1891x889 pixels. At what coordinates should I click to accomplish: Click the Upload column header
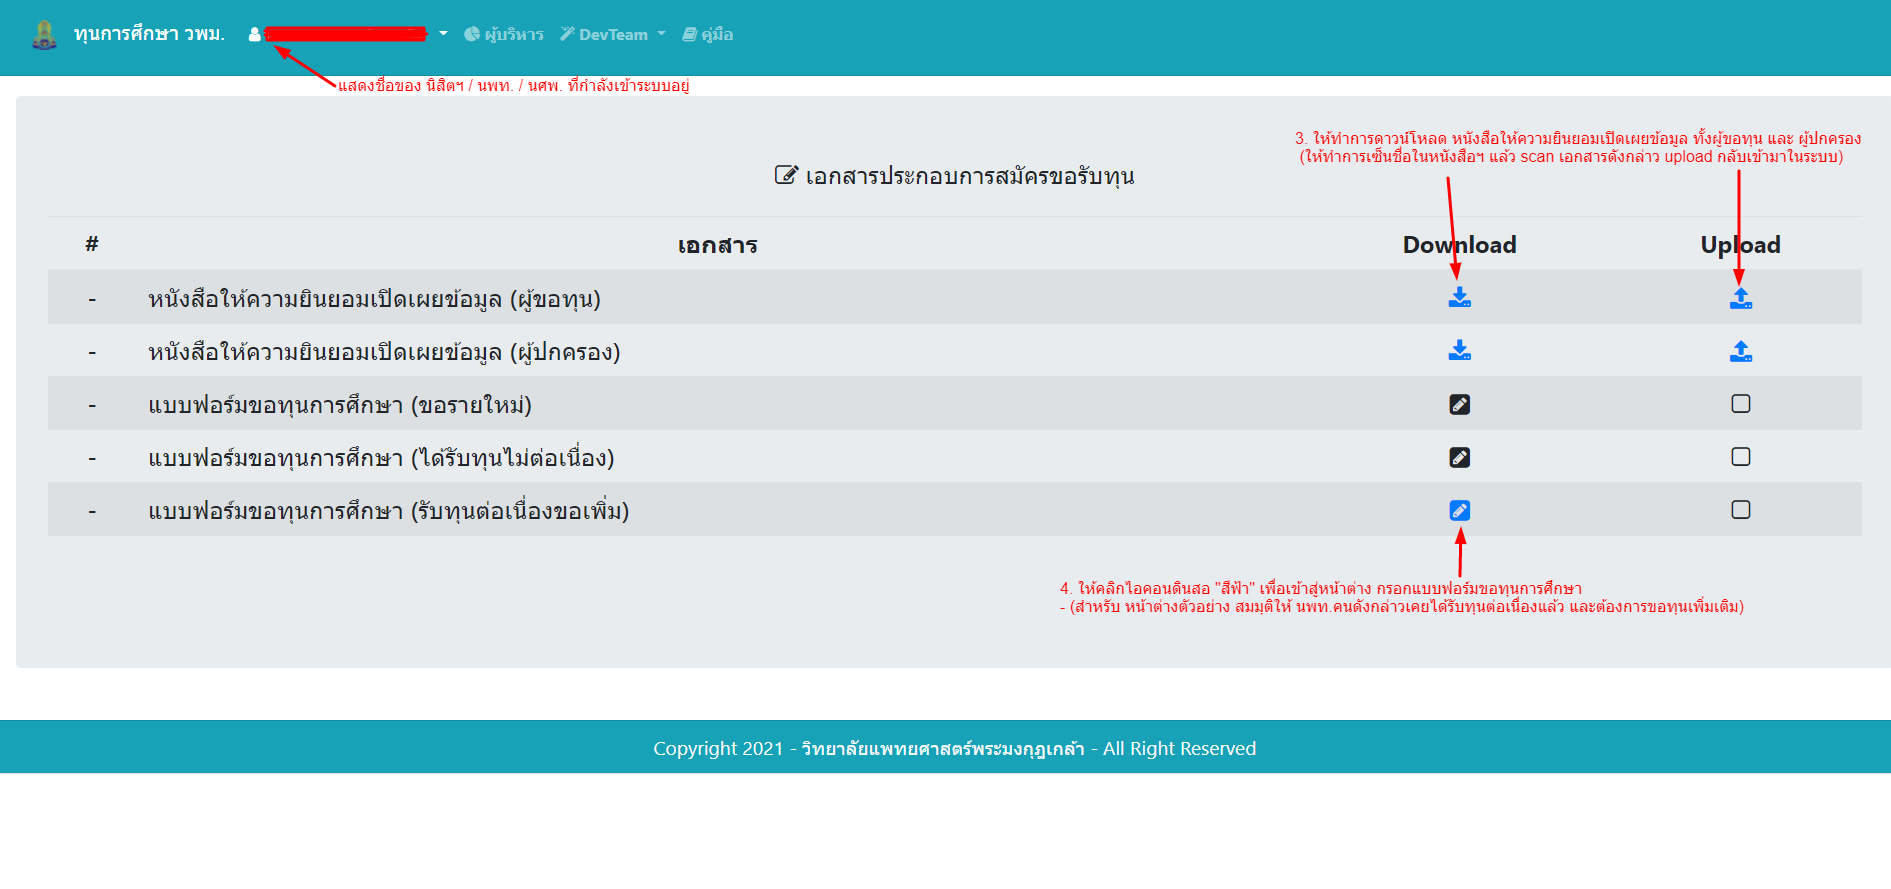coord(1740,245)
